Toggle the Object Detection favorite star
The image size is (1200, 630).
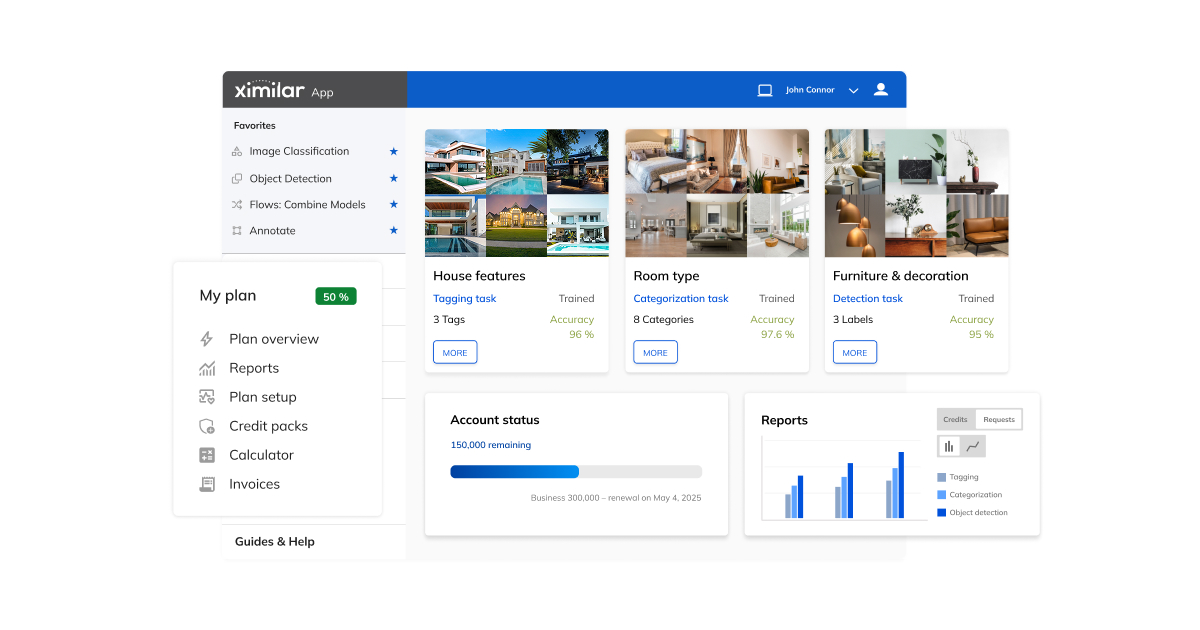[x=394, y=178]
